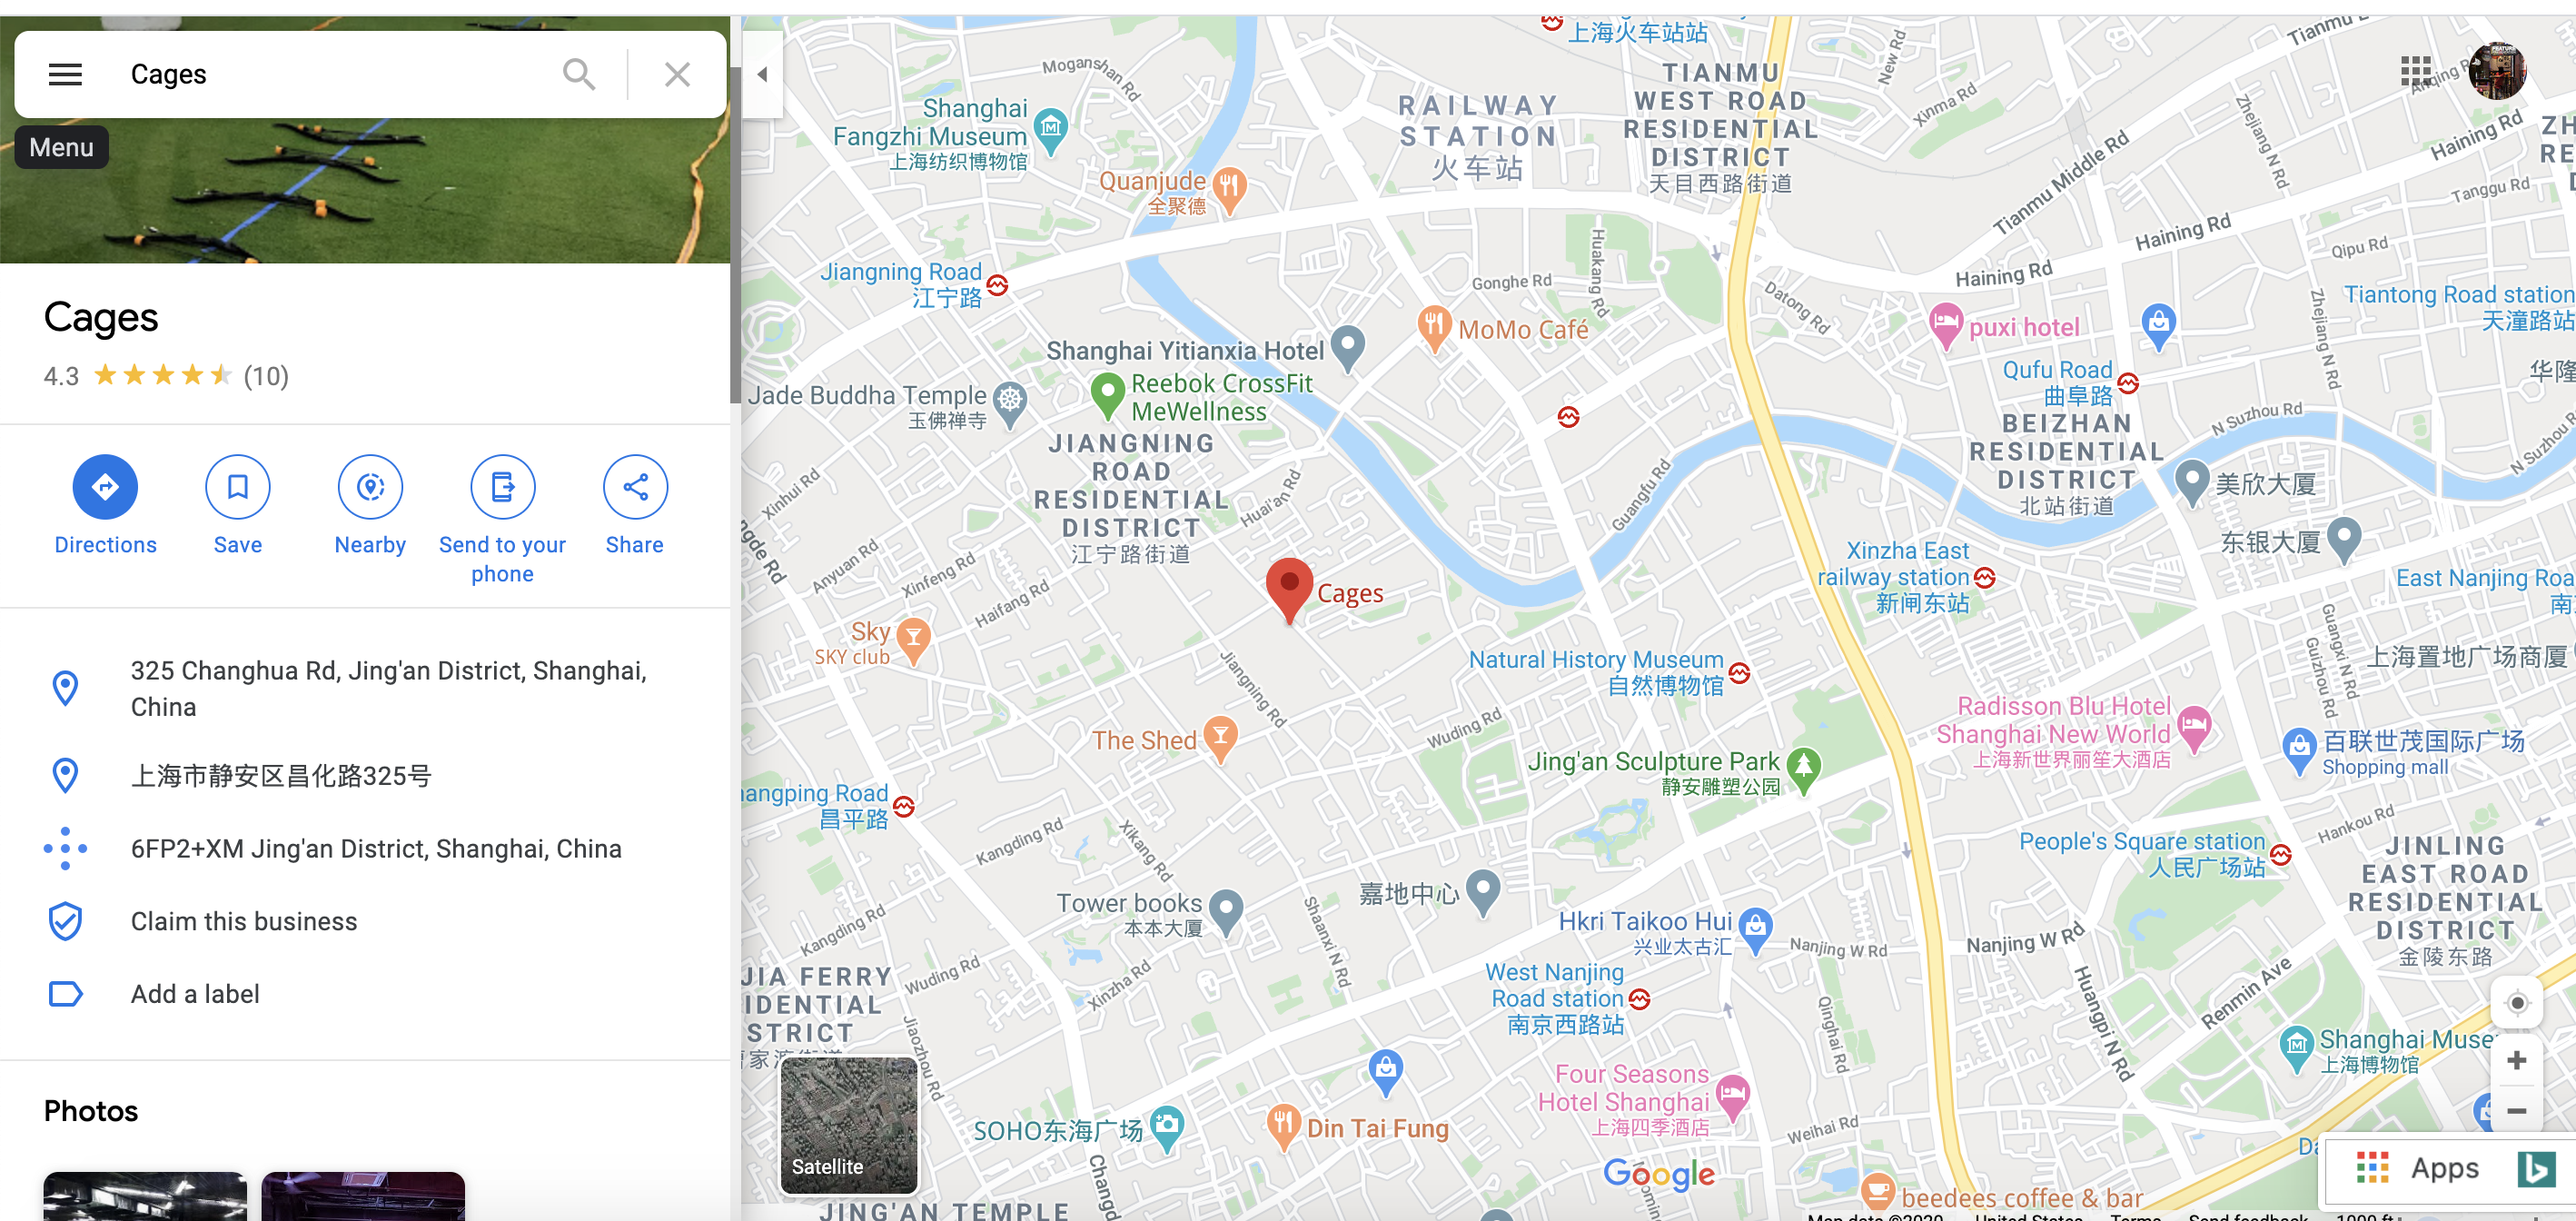This screenshot has height=1221, width=2576.
Task: Click the Search magnifier icon
Action: [579, 73]
